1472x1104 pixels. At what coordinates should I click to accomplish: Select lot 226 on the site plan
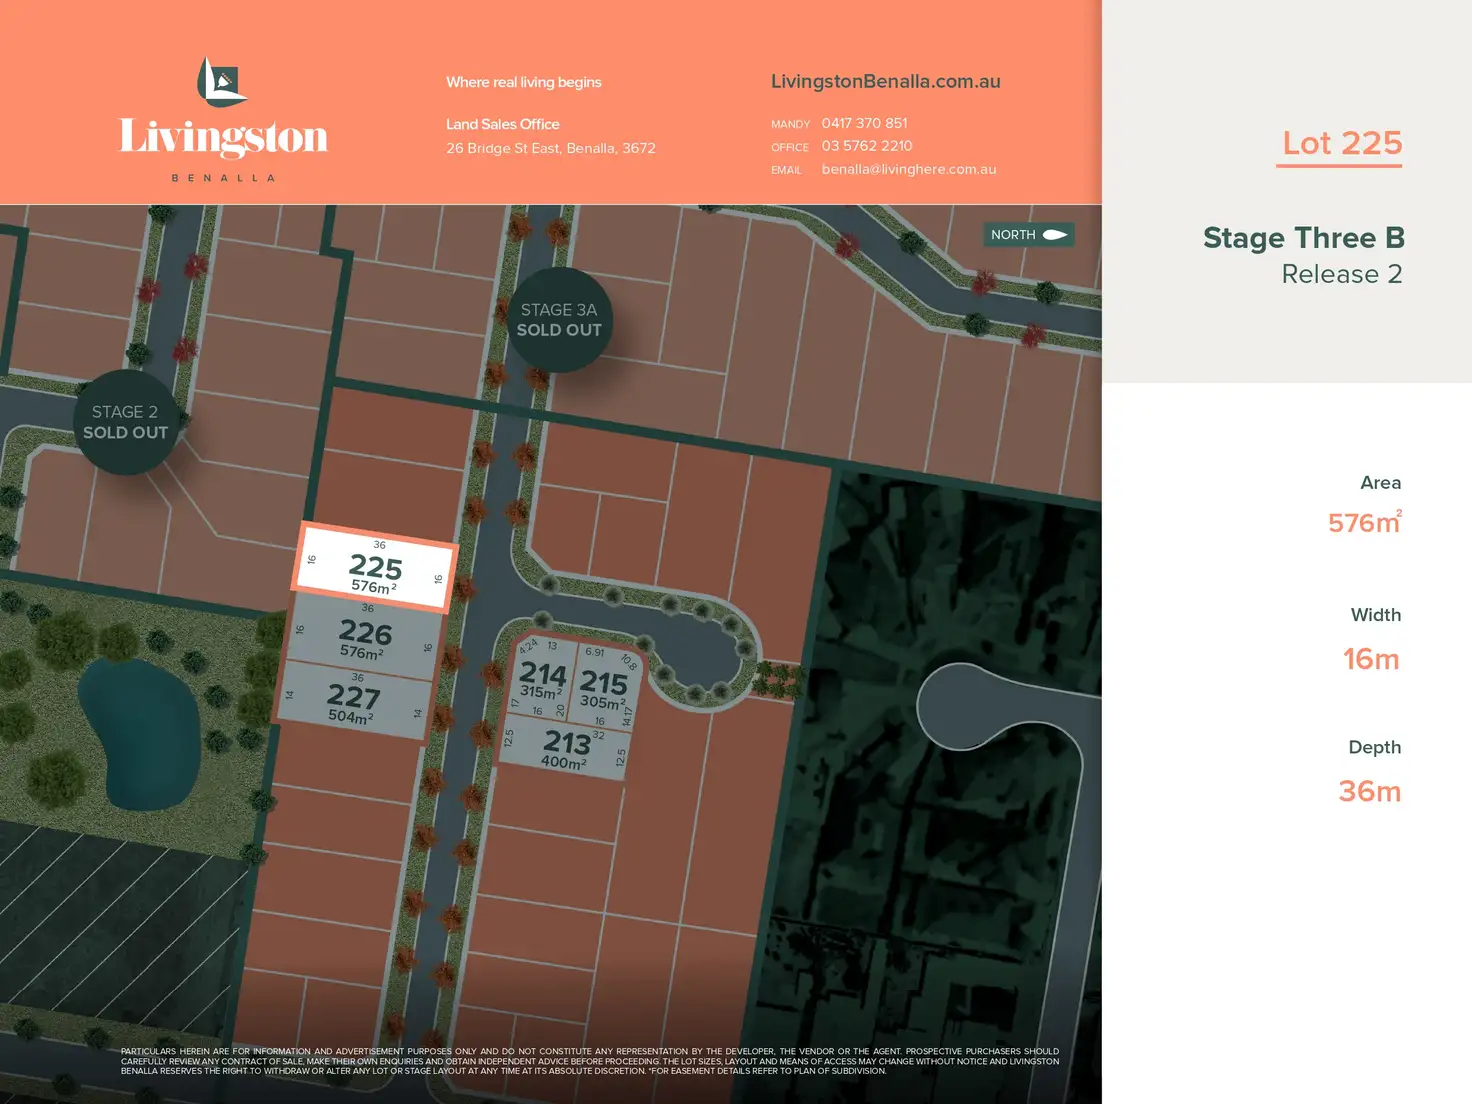[365, 636]
